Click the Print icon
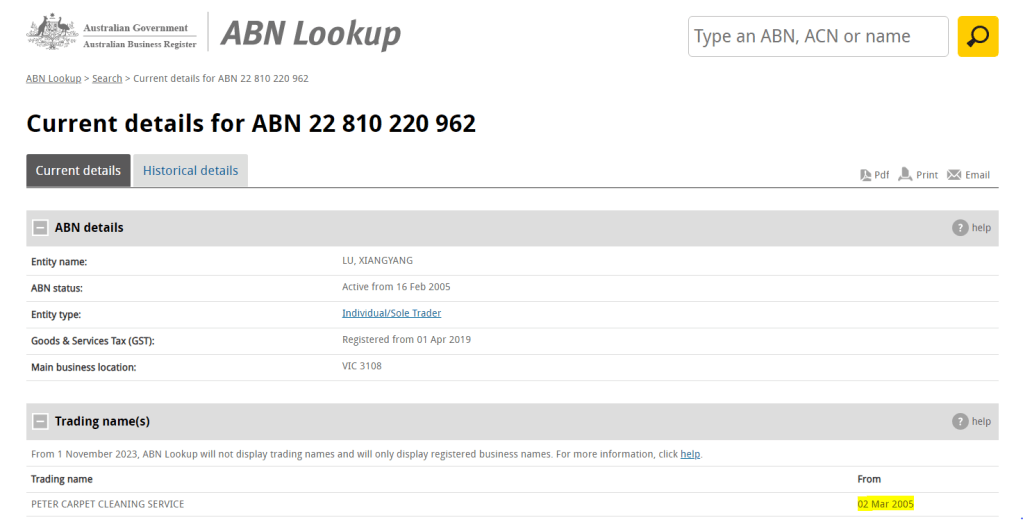1023x529 pixels. pyautogui.click(x=905, y=175)
